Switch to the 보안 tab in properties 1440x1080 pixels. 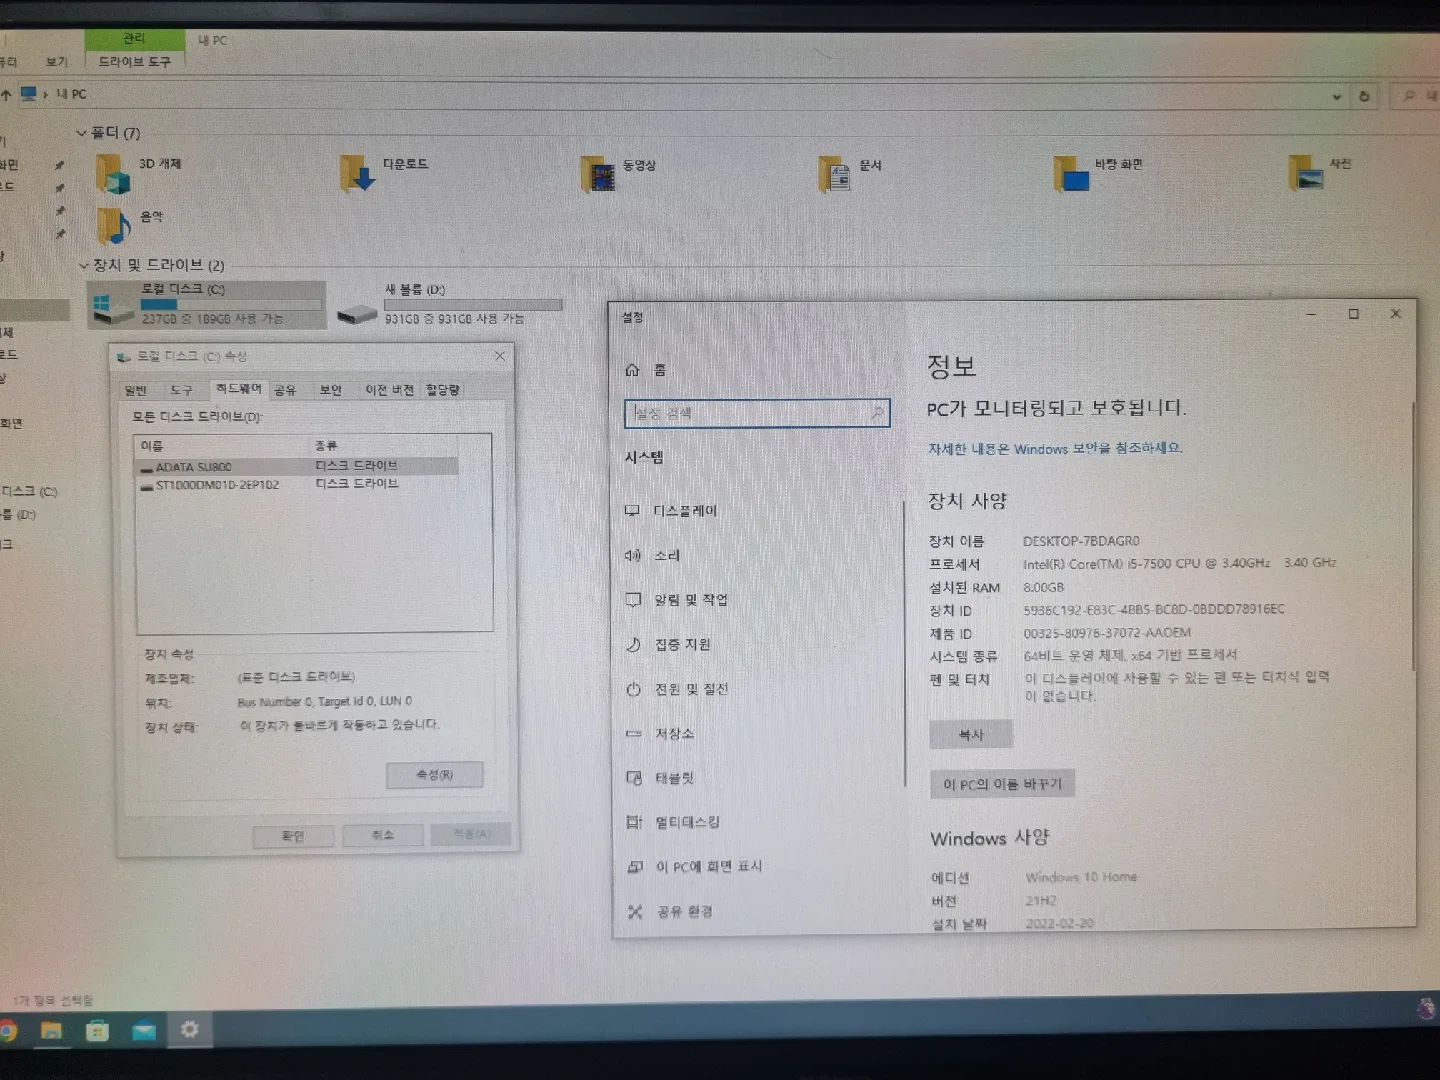tap(330, 390)
